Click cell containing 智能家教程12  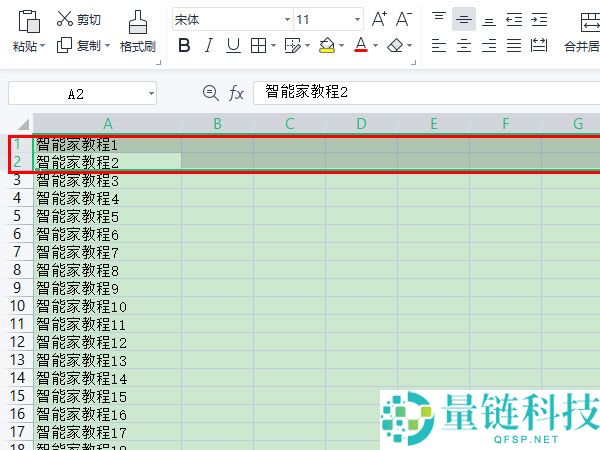click(x=108, y=342)
